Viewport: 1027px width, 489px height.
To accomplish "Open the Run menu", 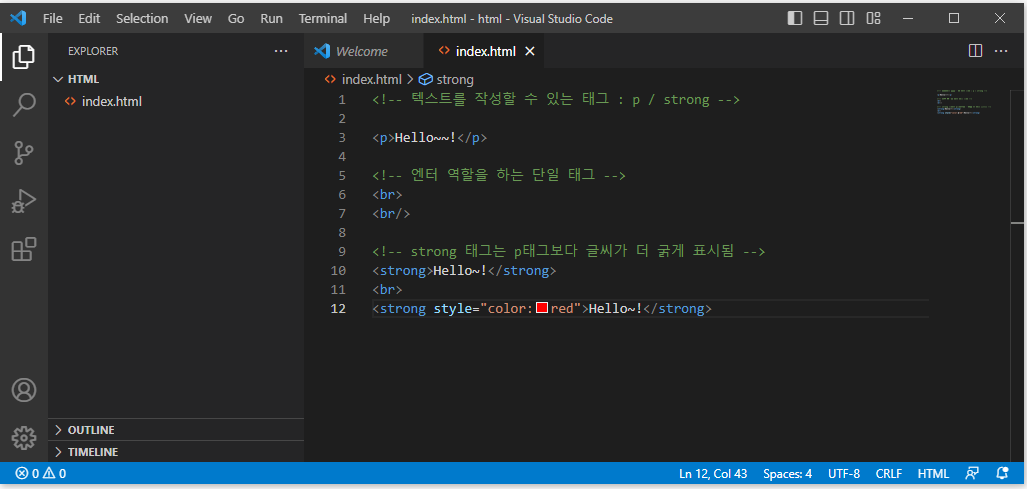I will tap(271, 18).
